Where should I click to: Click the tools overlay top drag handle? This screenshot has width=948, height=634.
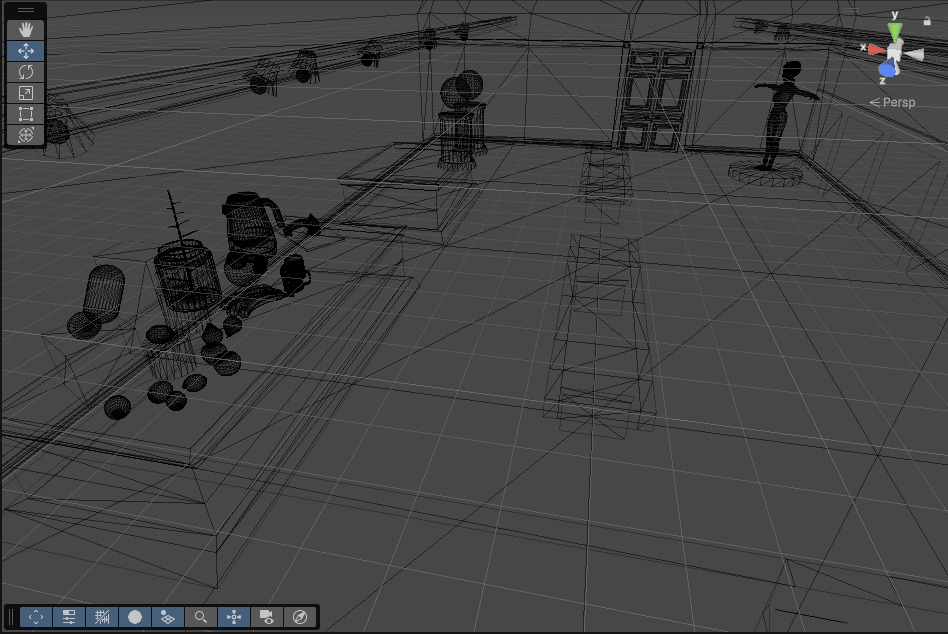coord(26,11)
